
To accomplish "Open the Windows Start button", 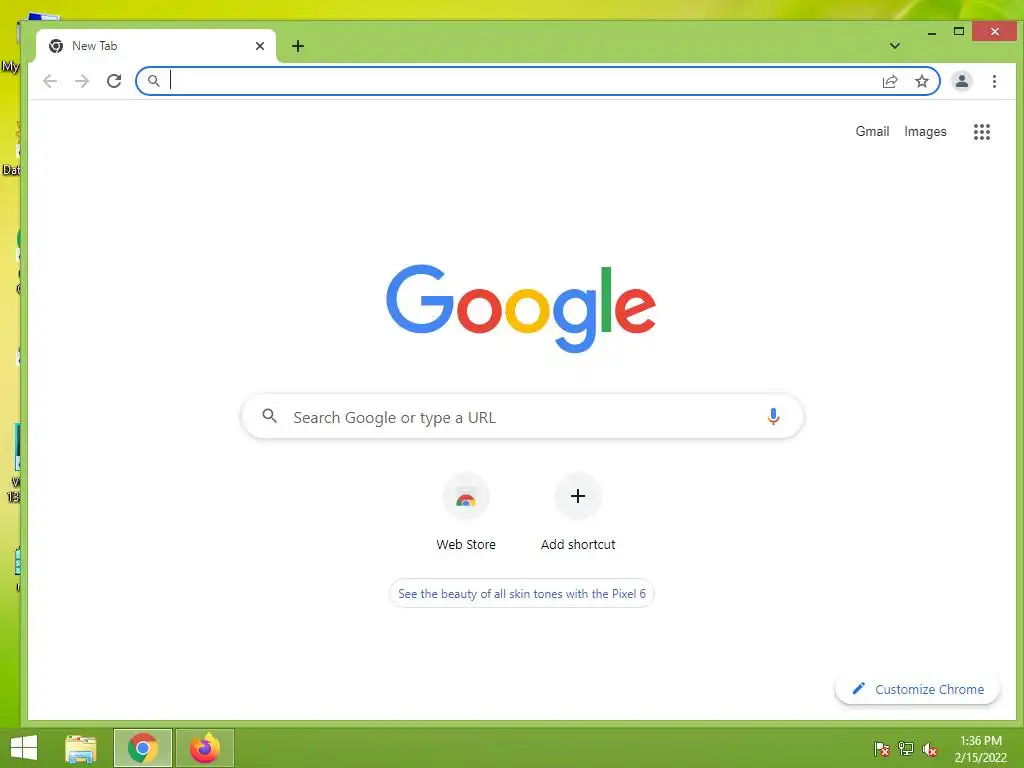I will (24, 748).
